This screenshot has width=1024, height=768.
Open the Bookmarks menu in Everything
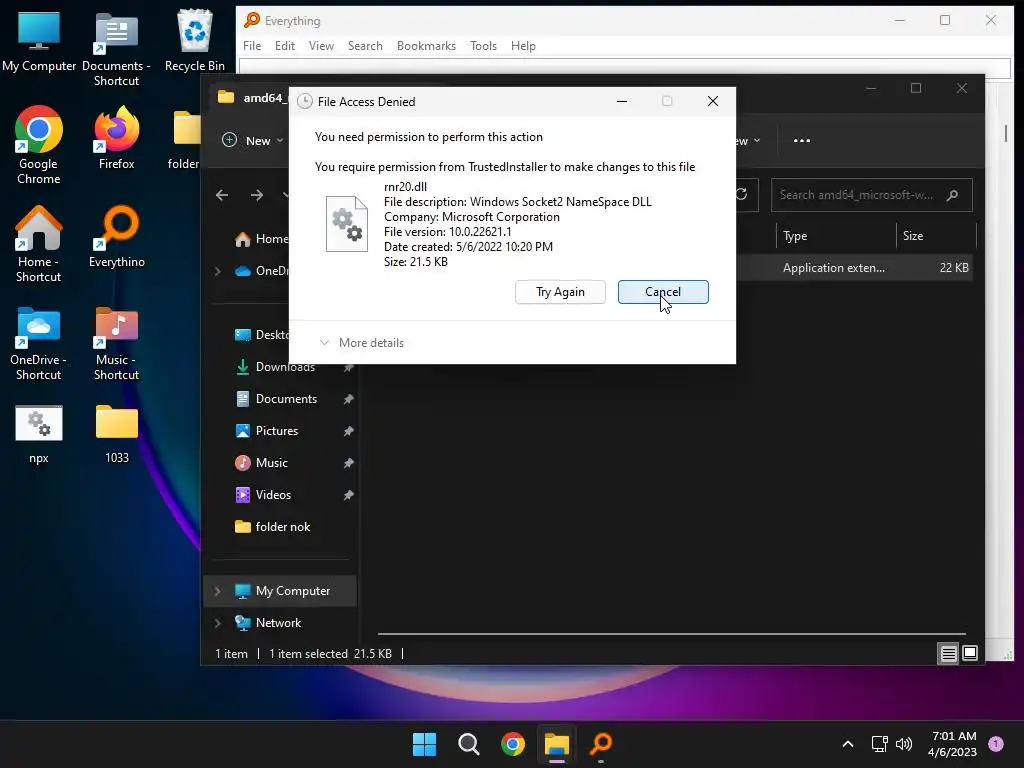pyautogui.click(x=426, y=46)
